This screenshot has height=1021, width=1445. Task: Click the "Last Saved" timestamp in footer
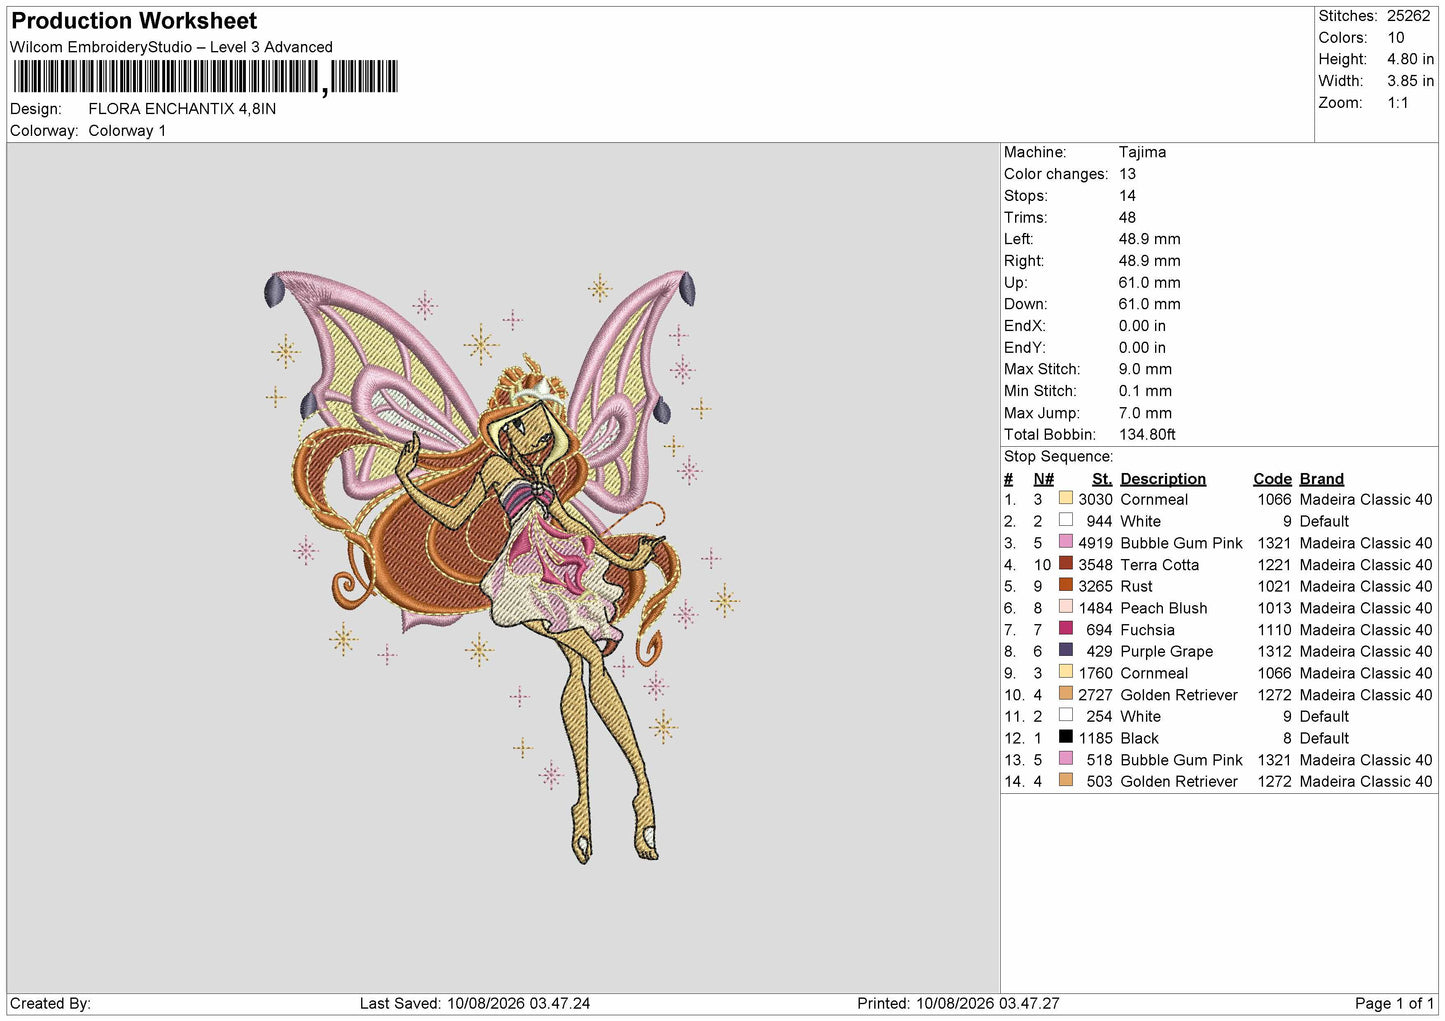coord(475,1004)
